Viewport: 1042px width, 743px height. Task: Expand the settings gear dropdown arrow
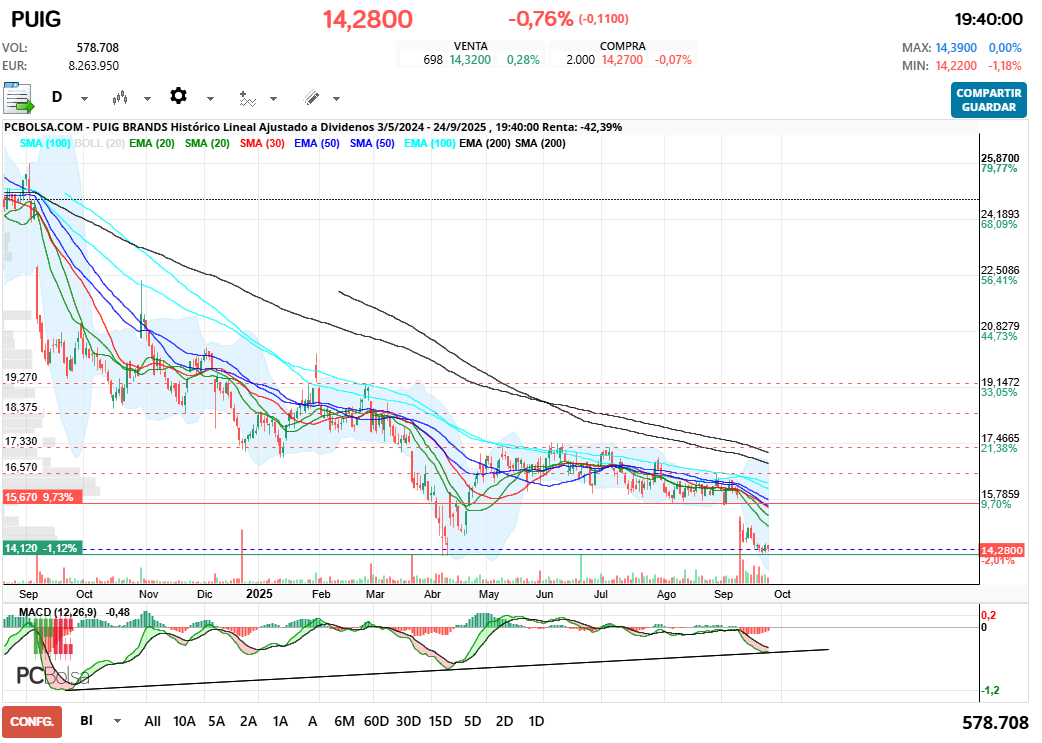click(211, 99)
